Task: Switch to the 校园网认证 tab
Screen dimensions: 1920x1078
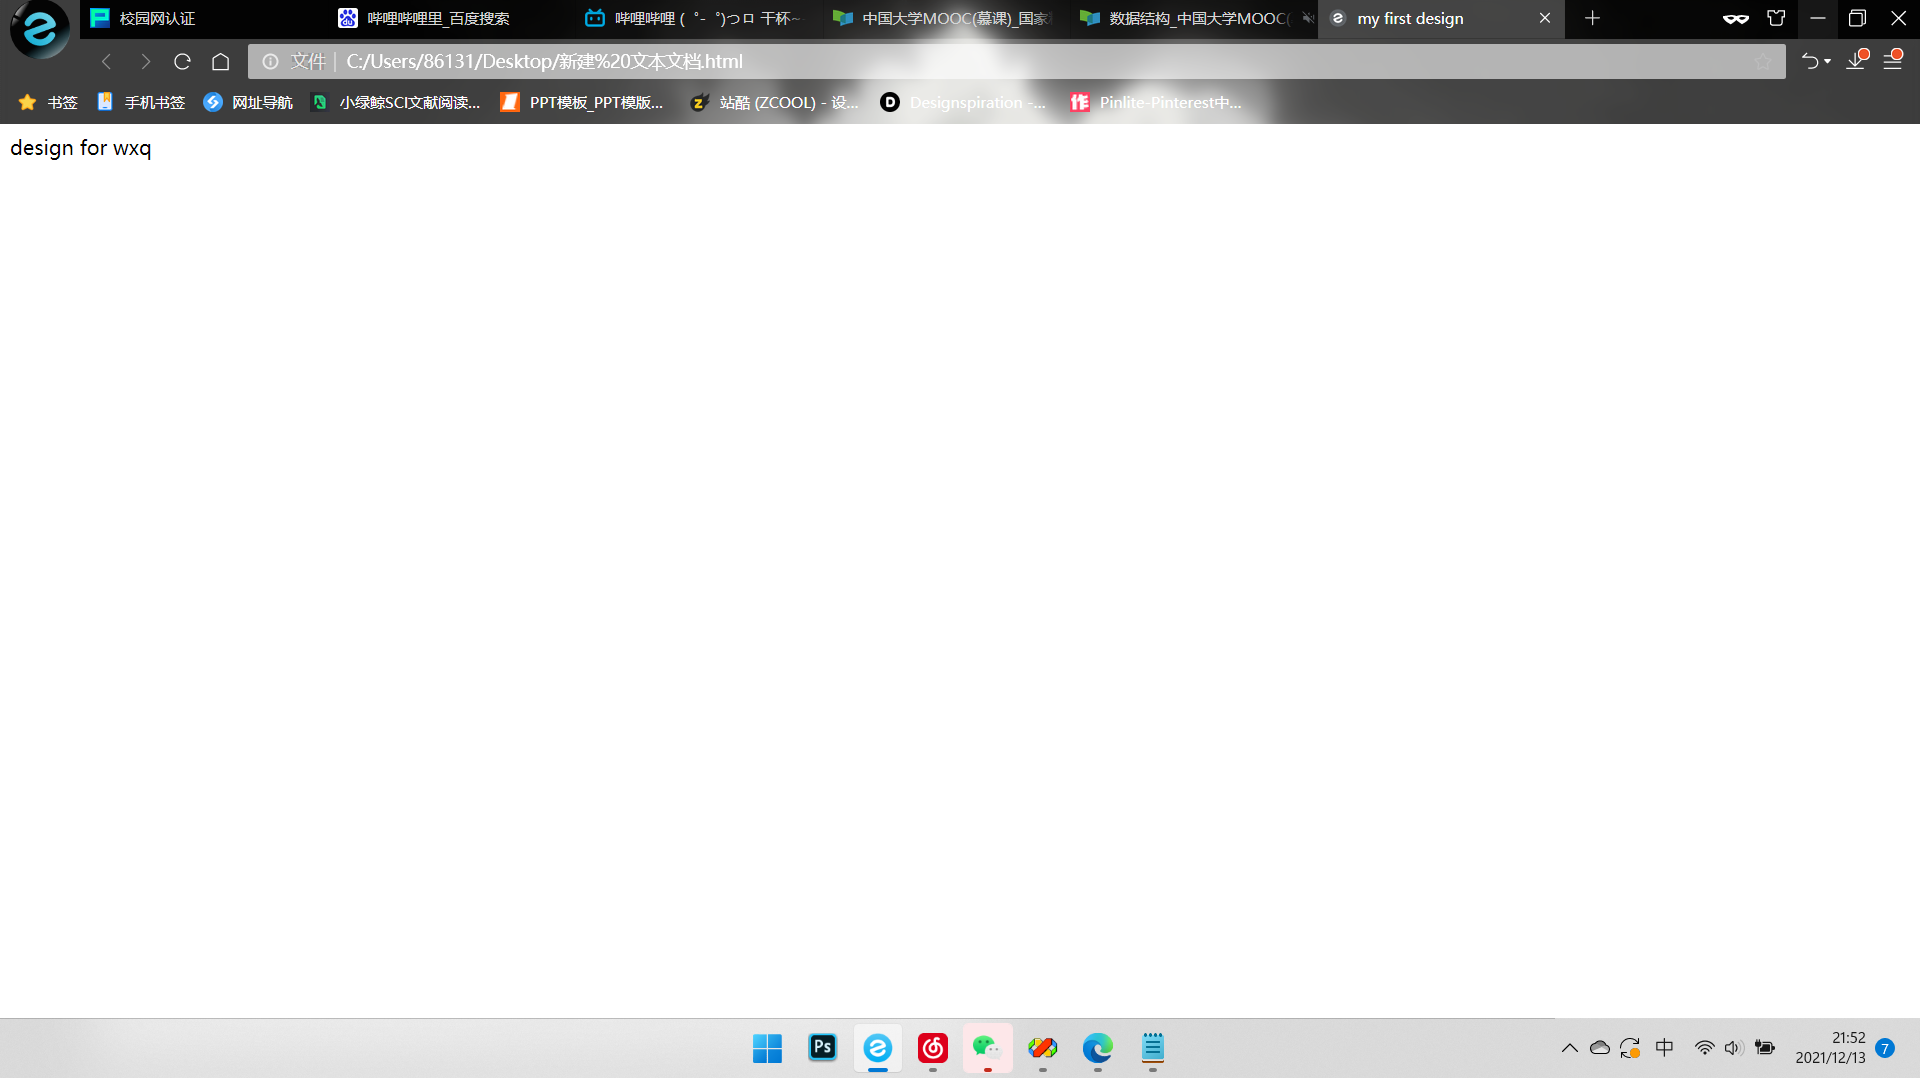Action: tap(203, 18)
